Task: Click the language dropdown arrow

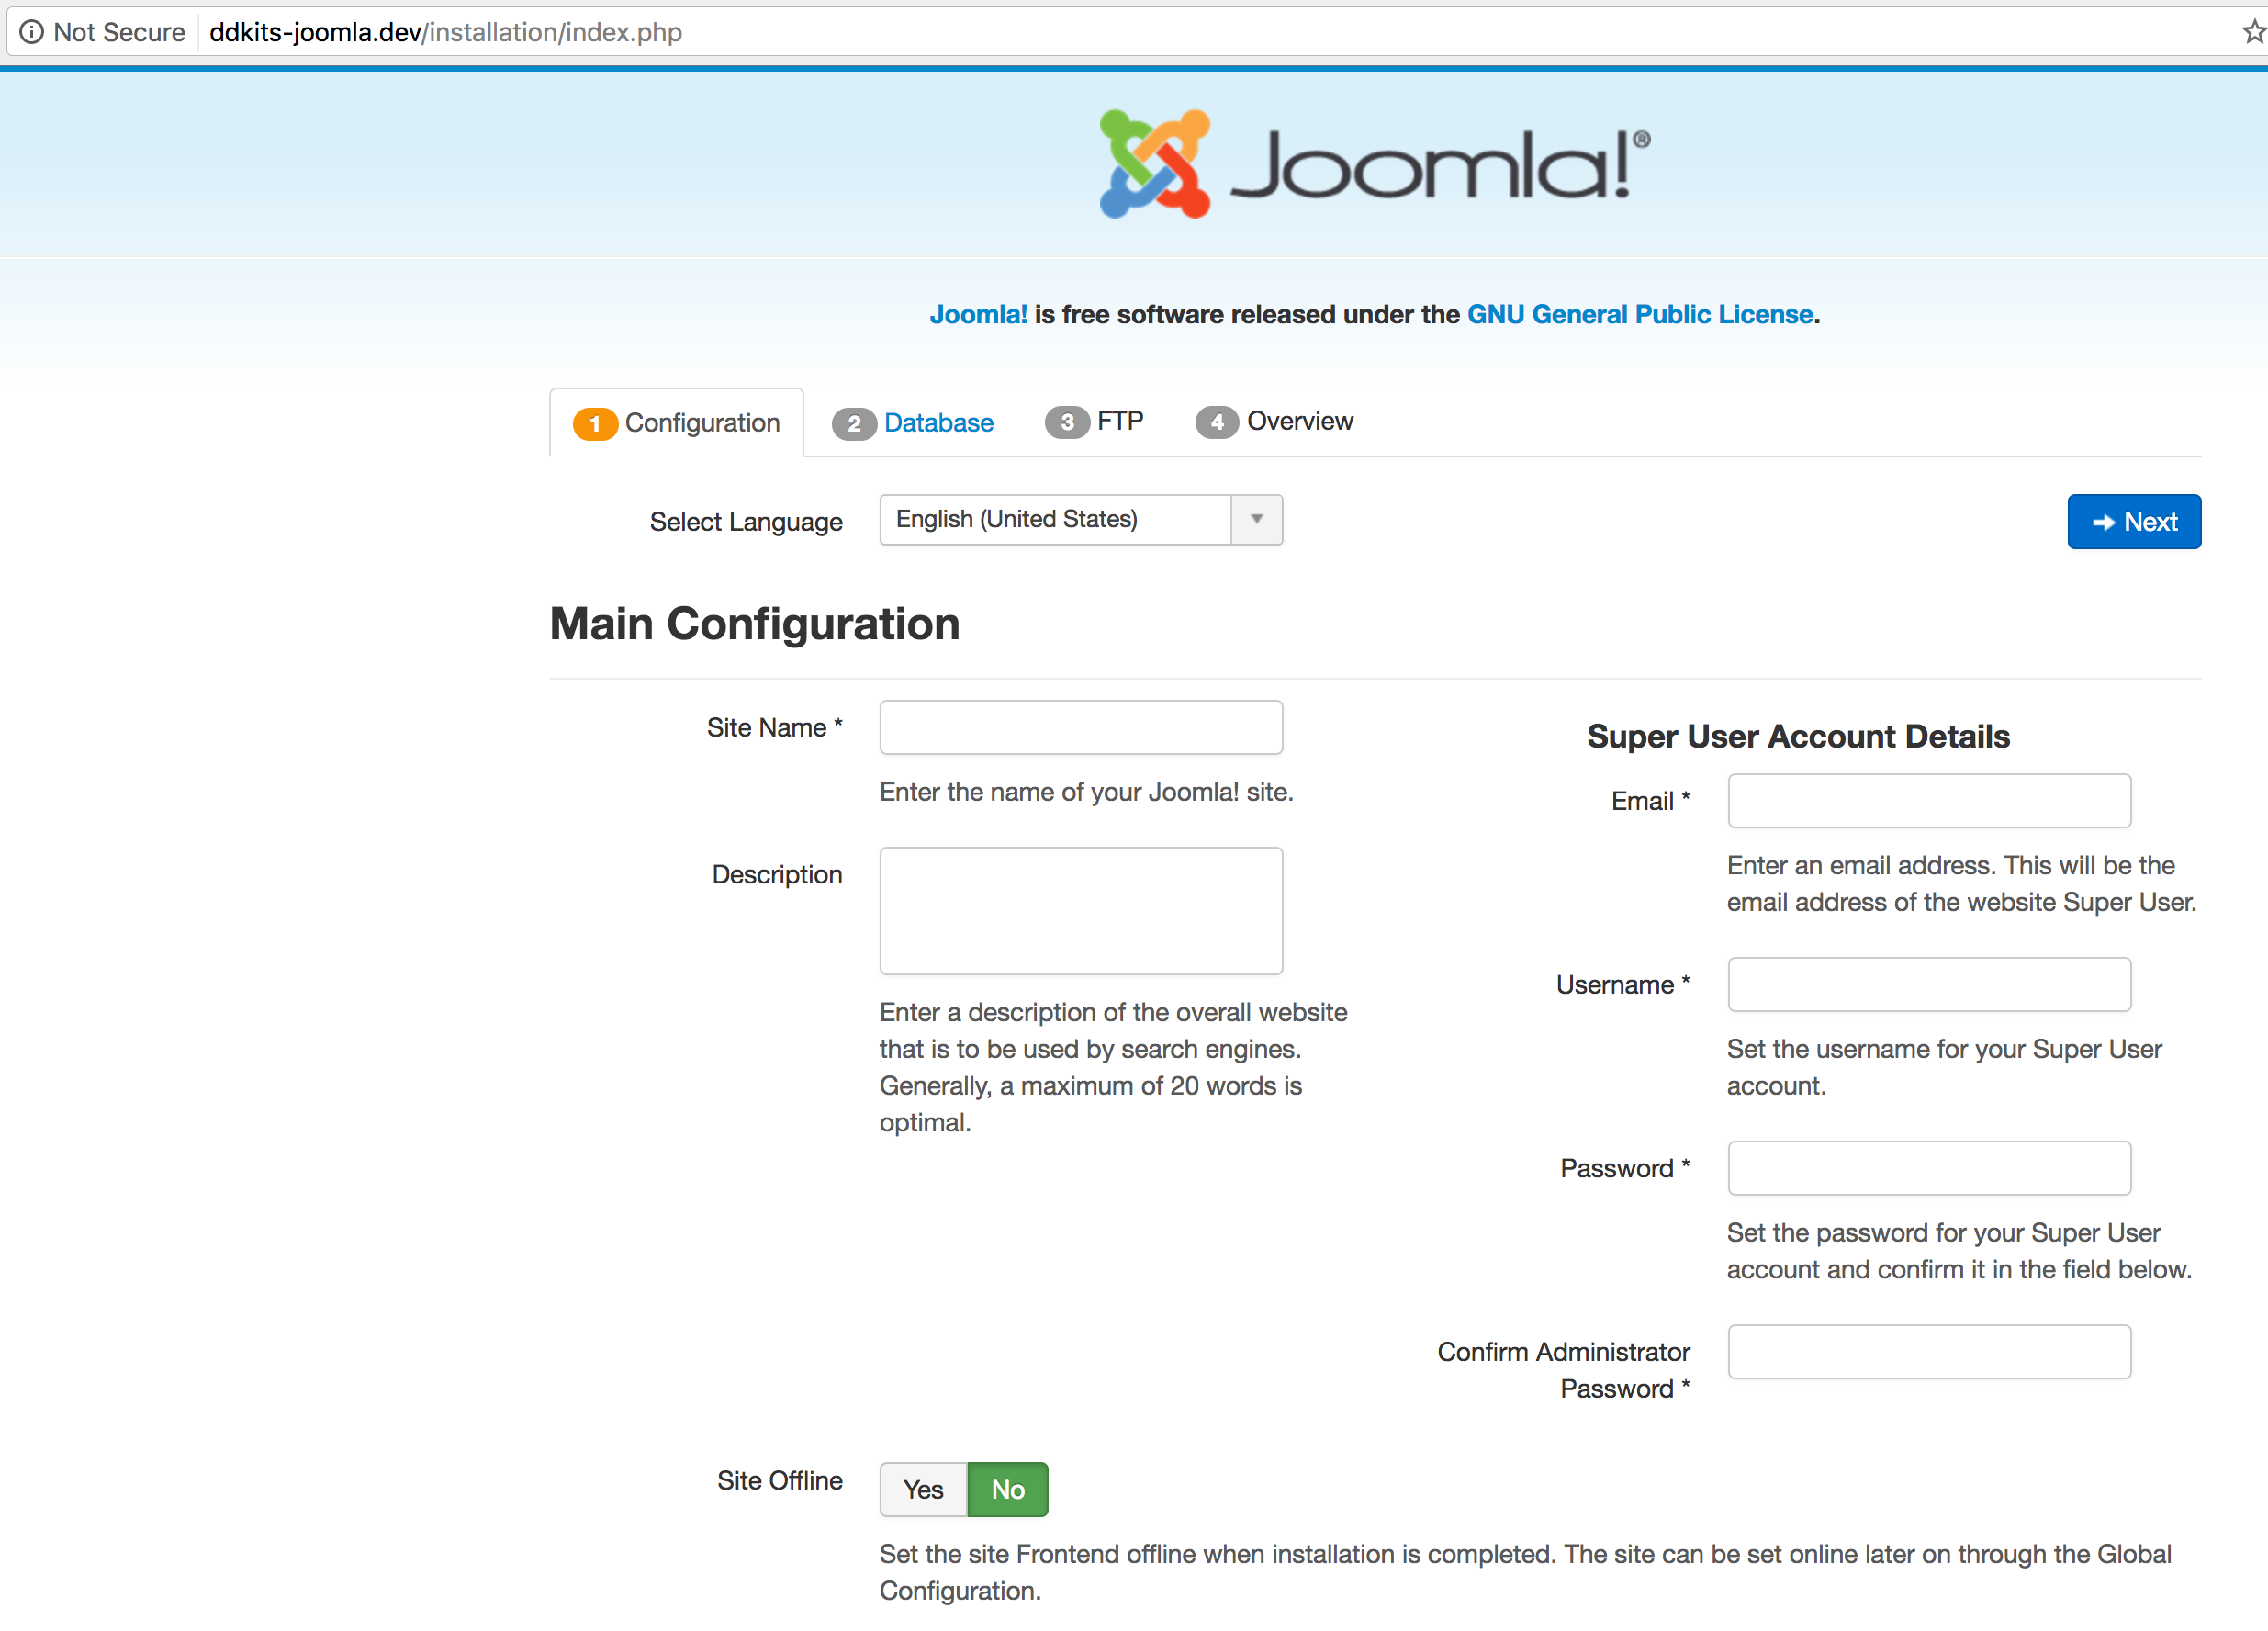Action: point(1257,520)
